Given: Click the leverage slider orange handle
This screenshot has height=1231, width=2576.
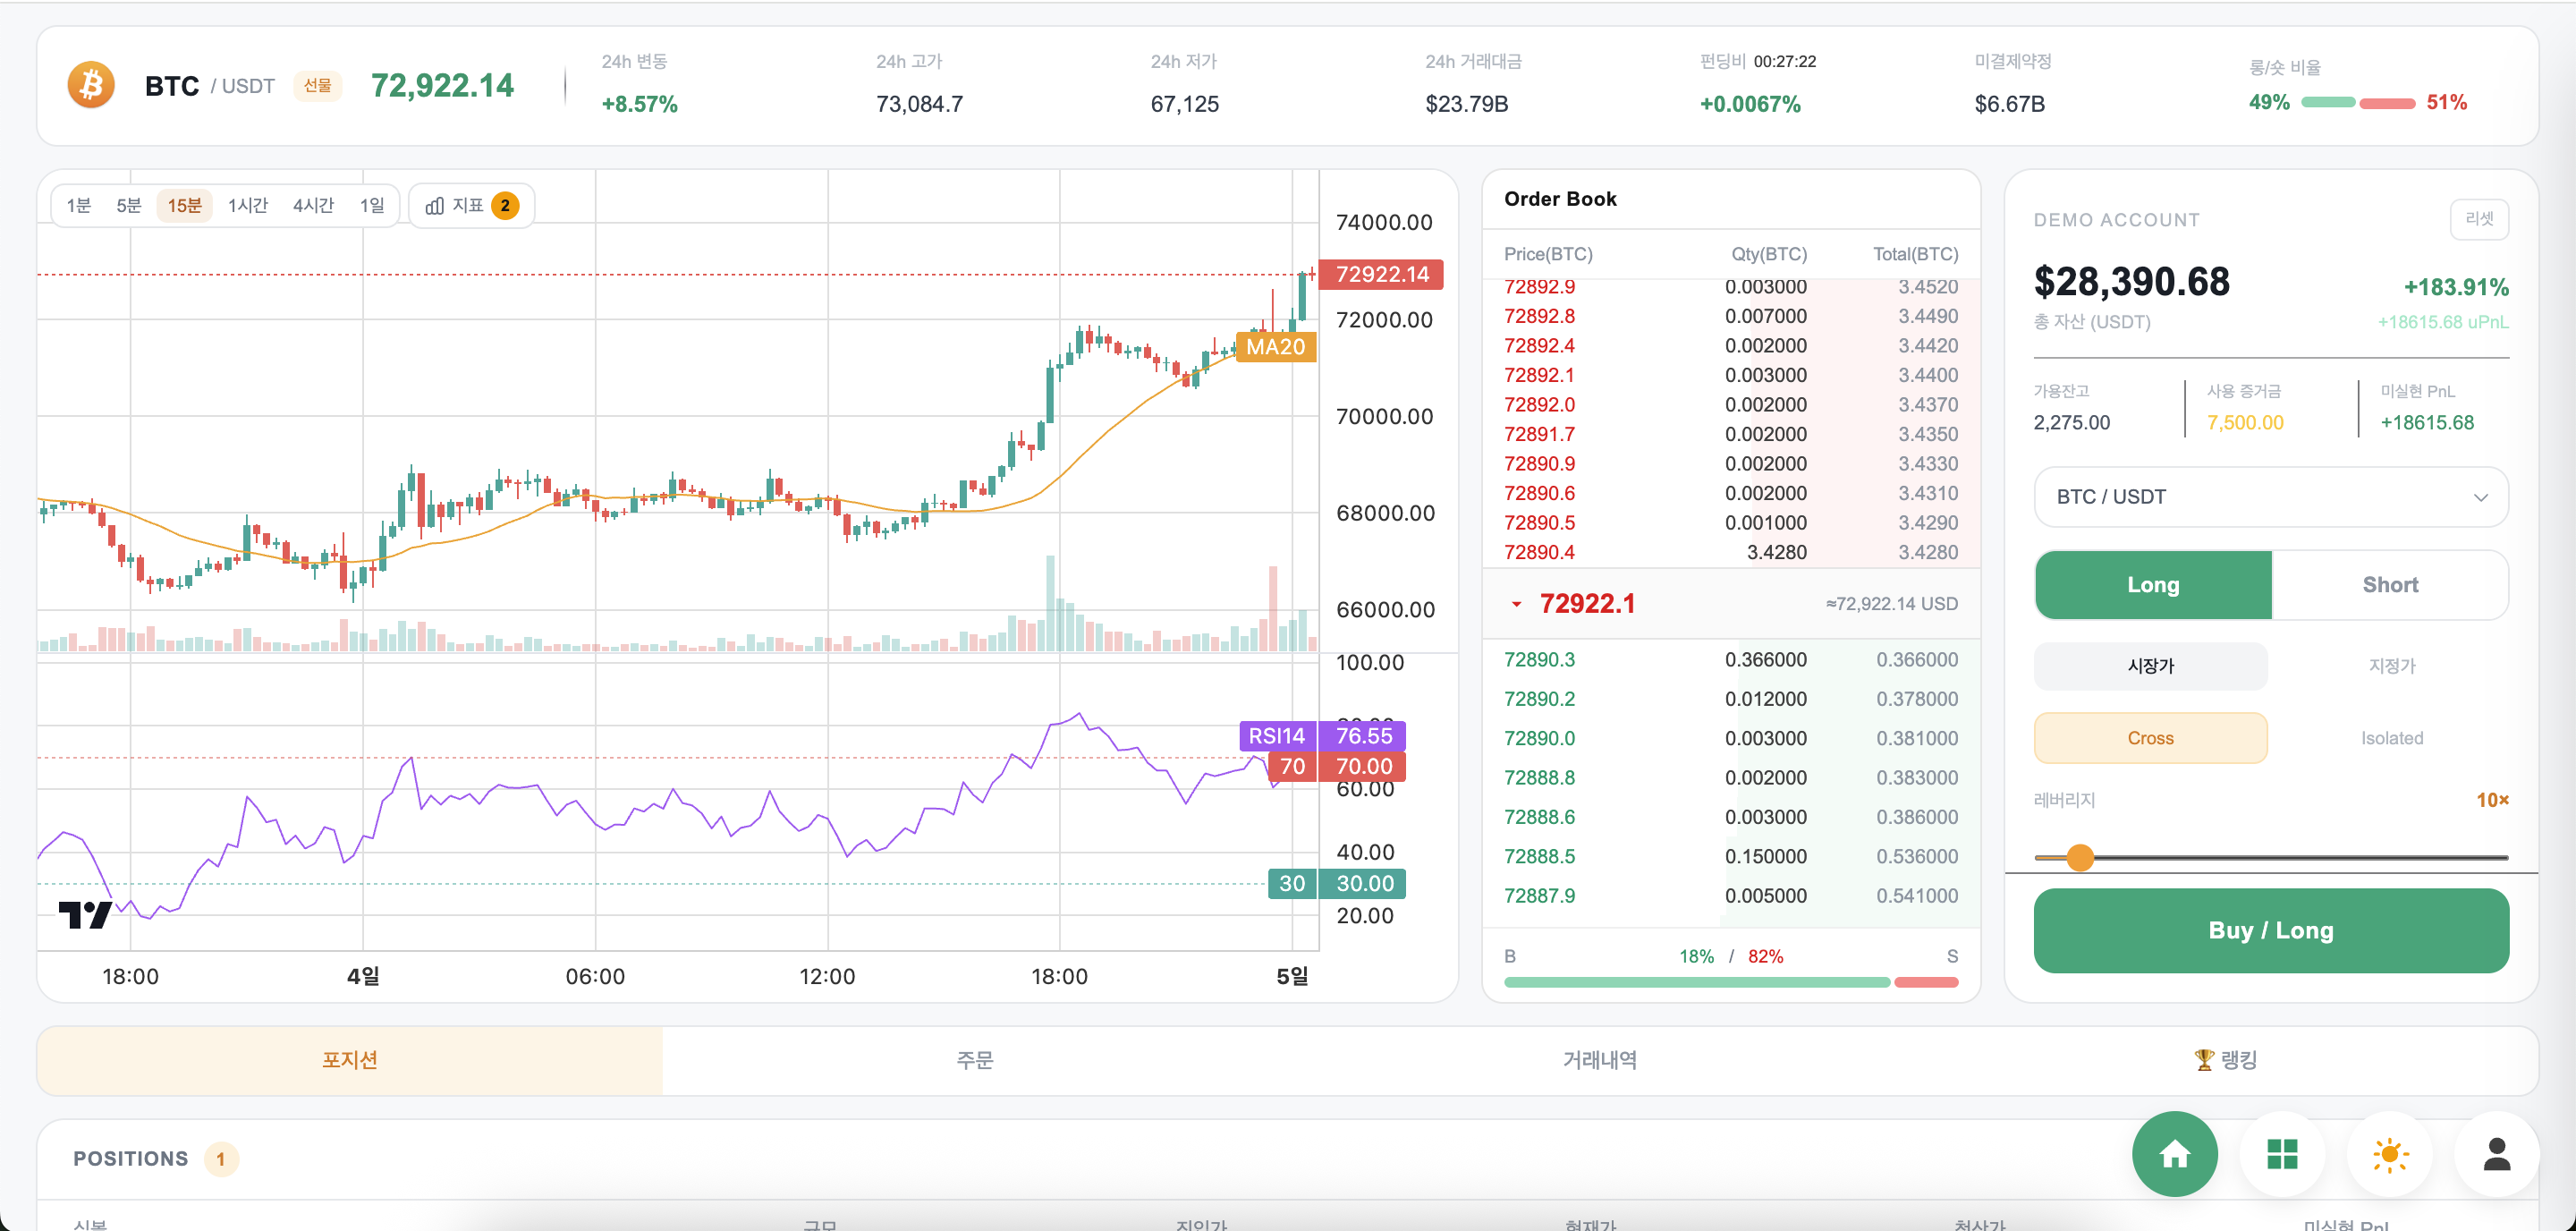Looking at the screenshot, I should pos(2080,857).
